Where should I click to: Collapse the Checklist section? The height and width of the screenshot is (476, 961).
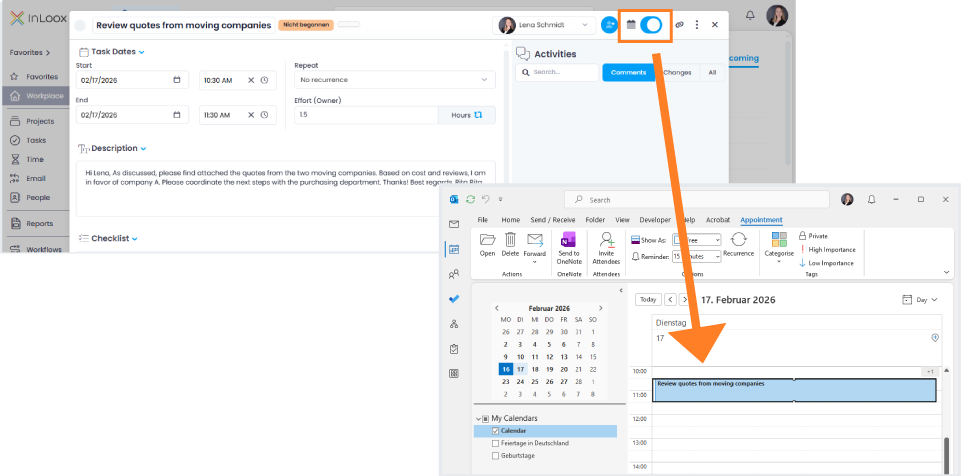coord(135,238)
